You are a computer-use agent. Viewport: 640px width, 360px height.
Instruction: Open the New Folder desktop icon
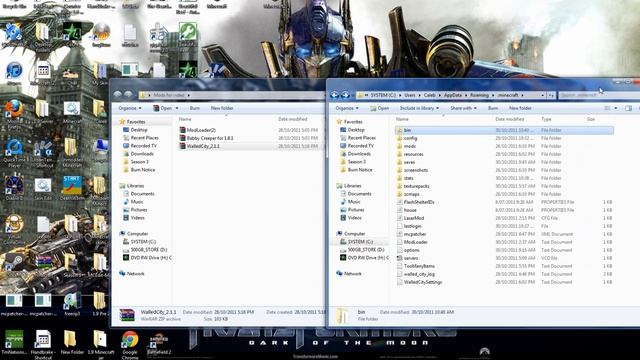[72, 343]
